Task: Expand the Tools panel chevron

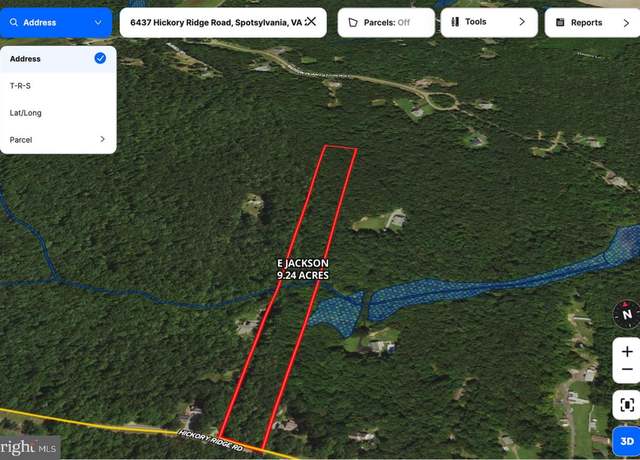Action: click(x=522, y=22)
